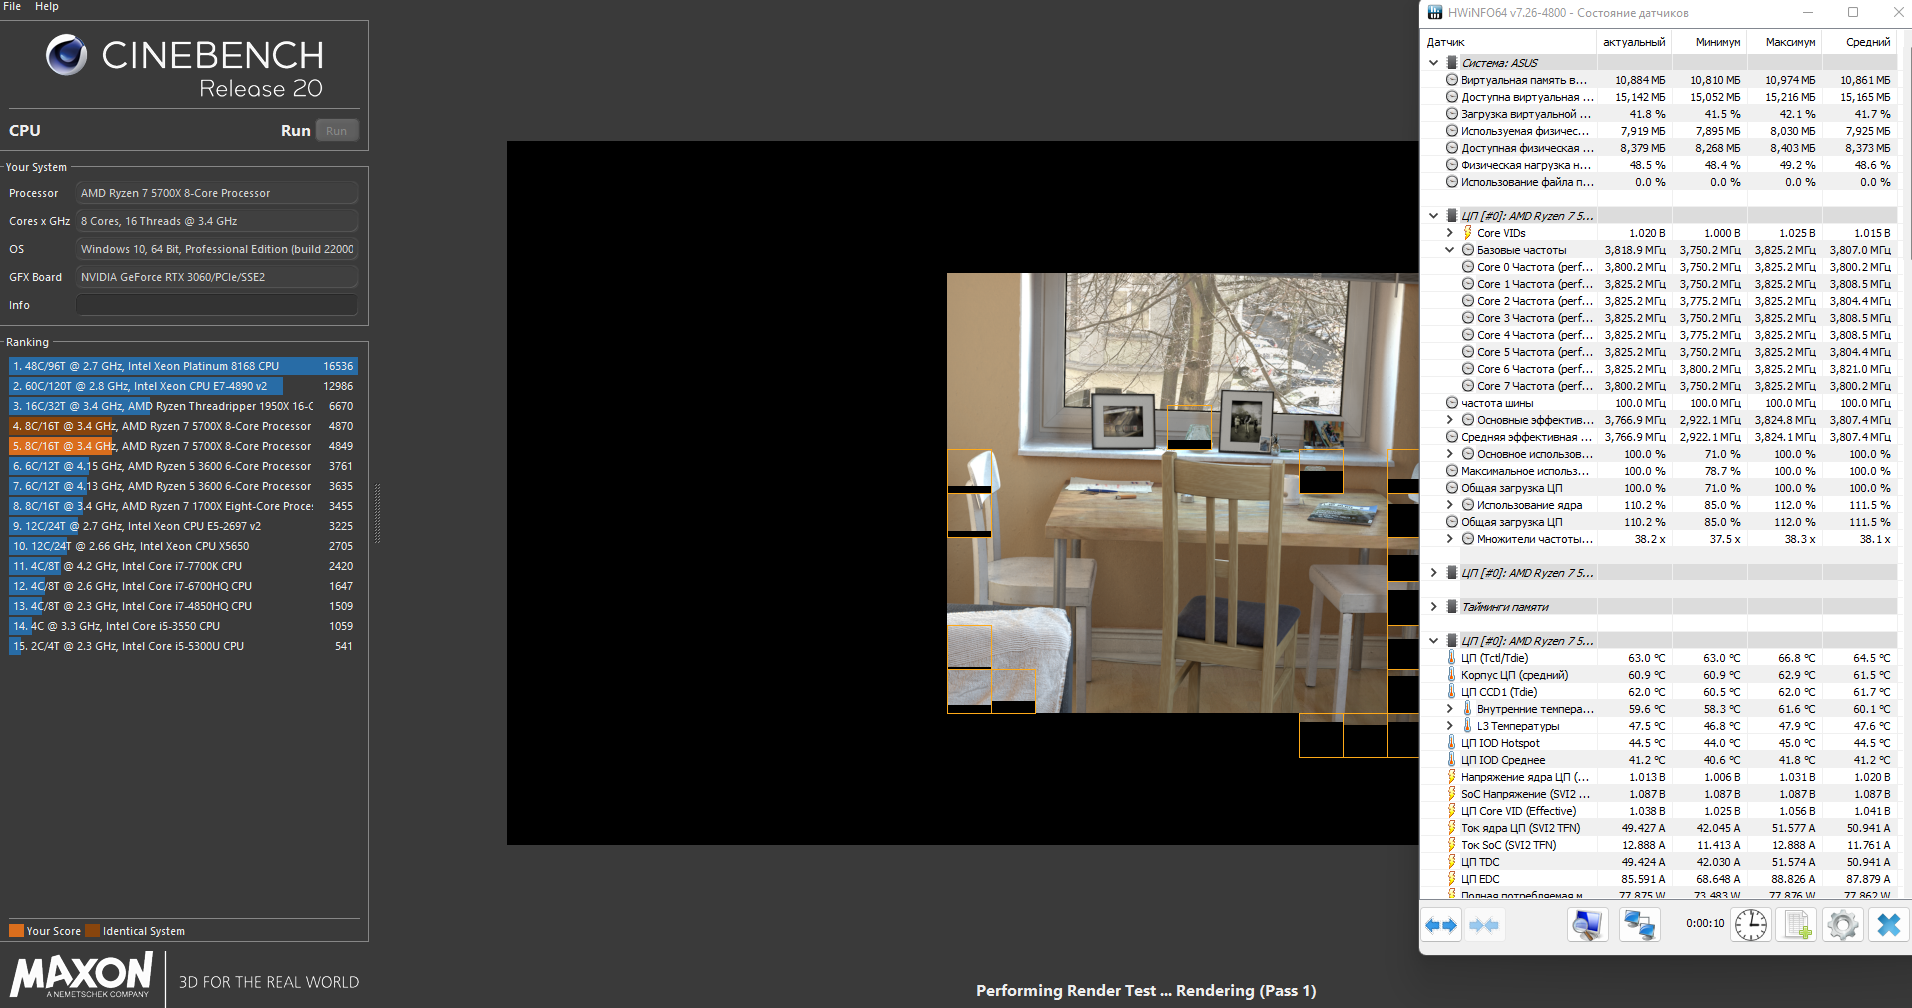Viewport: 1912px width, 1008px height.
Task: Click the orange Your Score legend swatch
Action: coord(16,931)
